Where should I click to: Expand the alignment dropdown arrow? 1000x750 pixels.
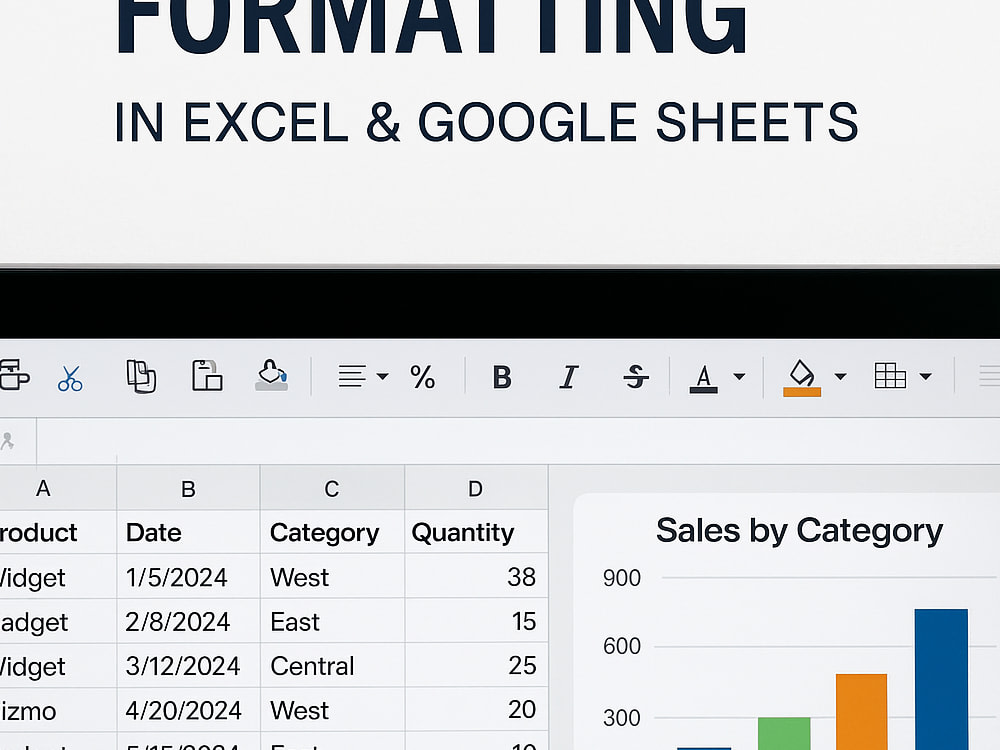coord(382,376)
